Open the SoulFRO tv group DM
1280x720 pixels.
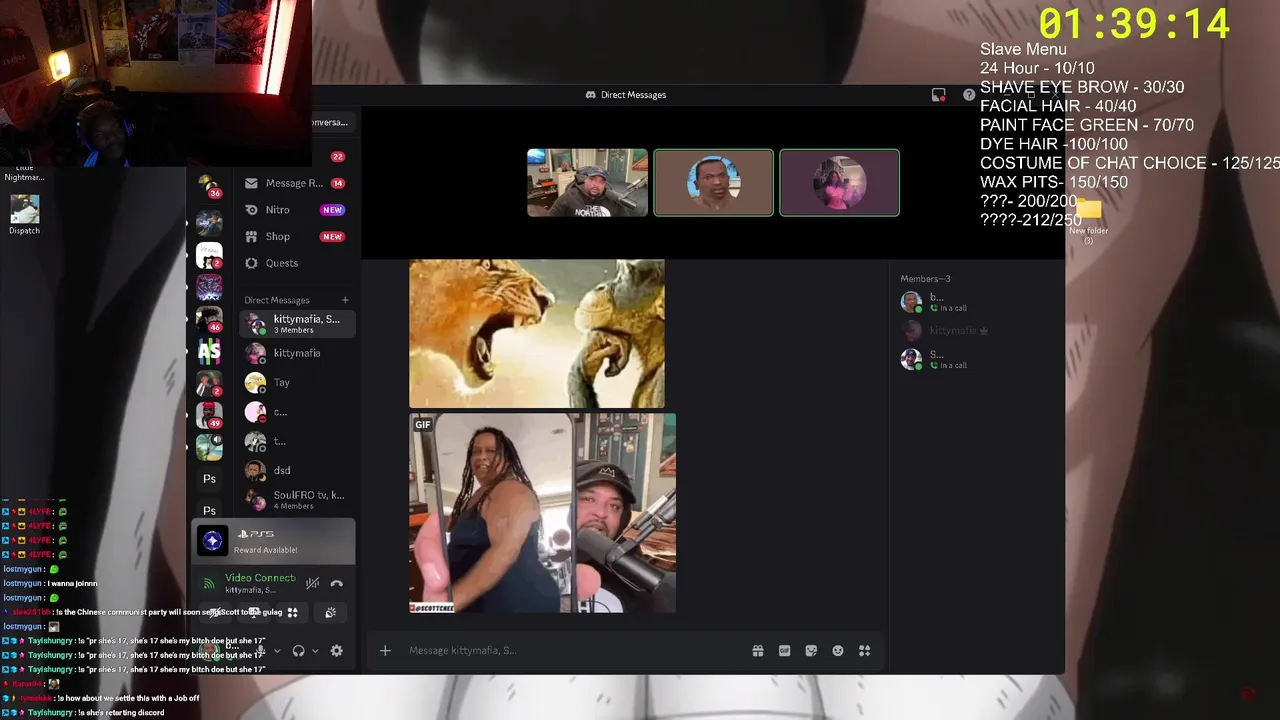296,500
